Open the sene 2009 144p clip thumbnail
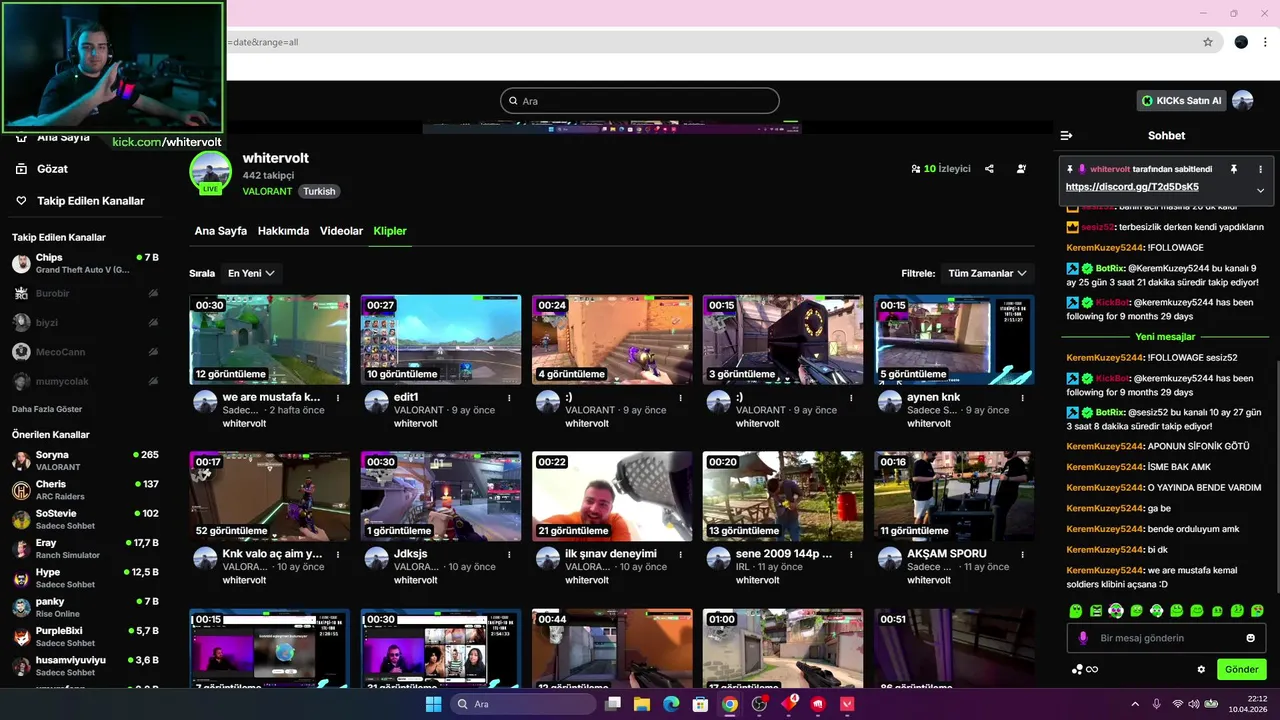Viewport: 1280px width, 720px height. (x=783, y=496)
